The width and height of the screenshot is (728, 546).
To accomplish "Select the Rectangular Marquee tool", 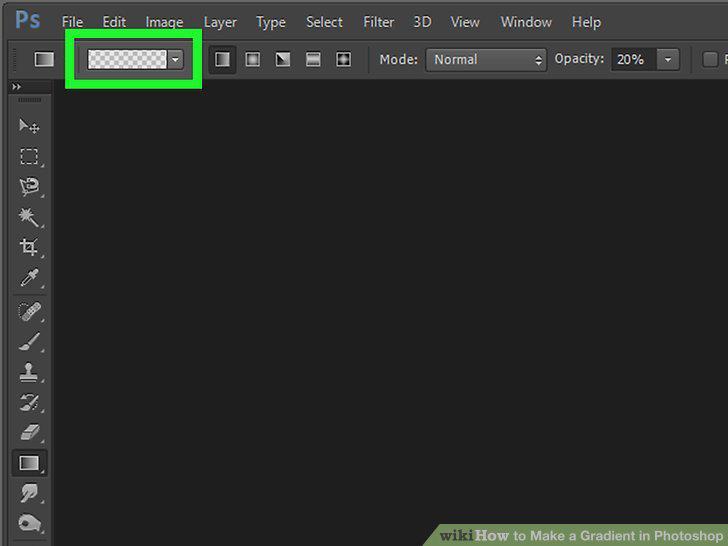I will click(29, 156).
